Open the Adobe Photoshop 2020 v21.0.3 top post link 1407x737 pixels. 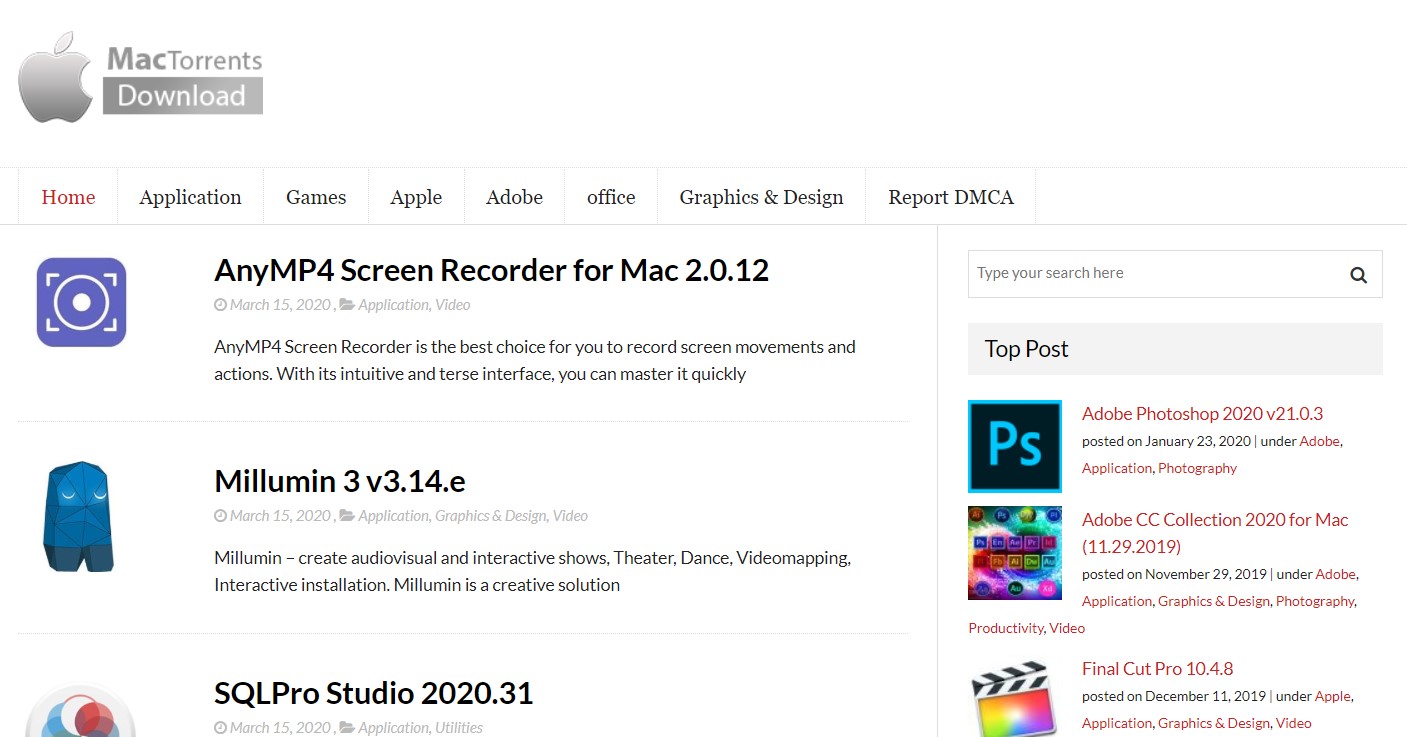1202,413
